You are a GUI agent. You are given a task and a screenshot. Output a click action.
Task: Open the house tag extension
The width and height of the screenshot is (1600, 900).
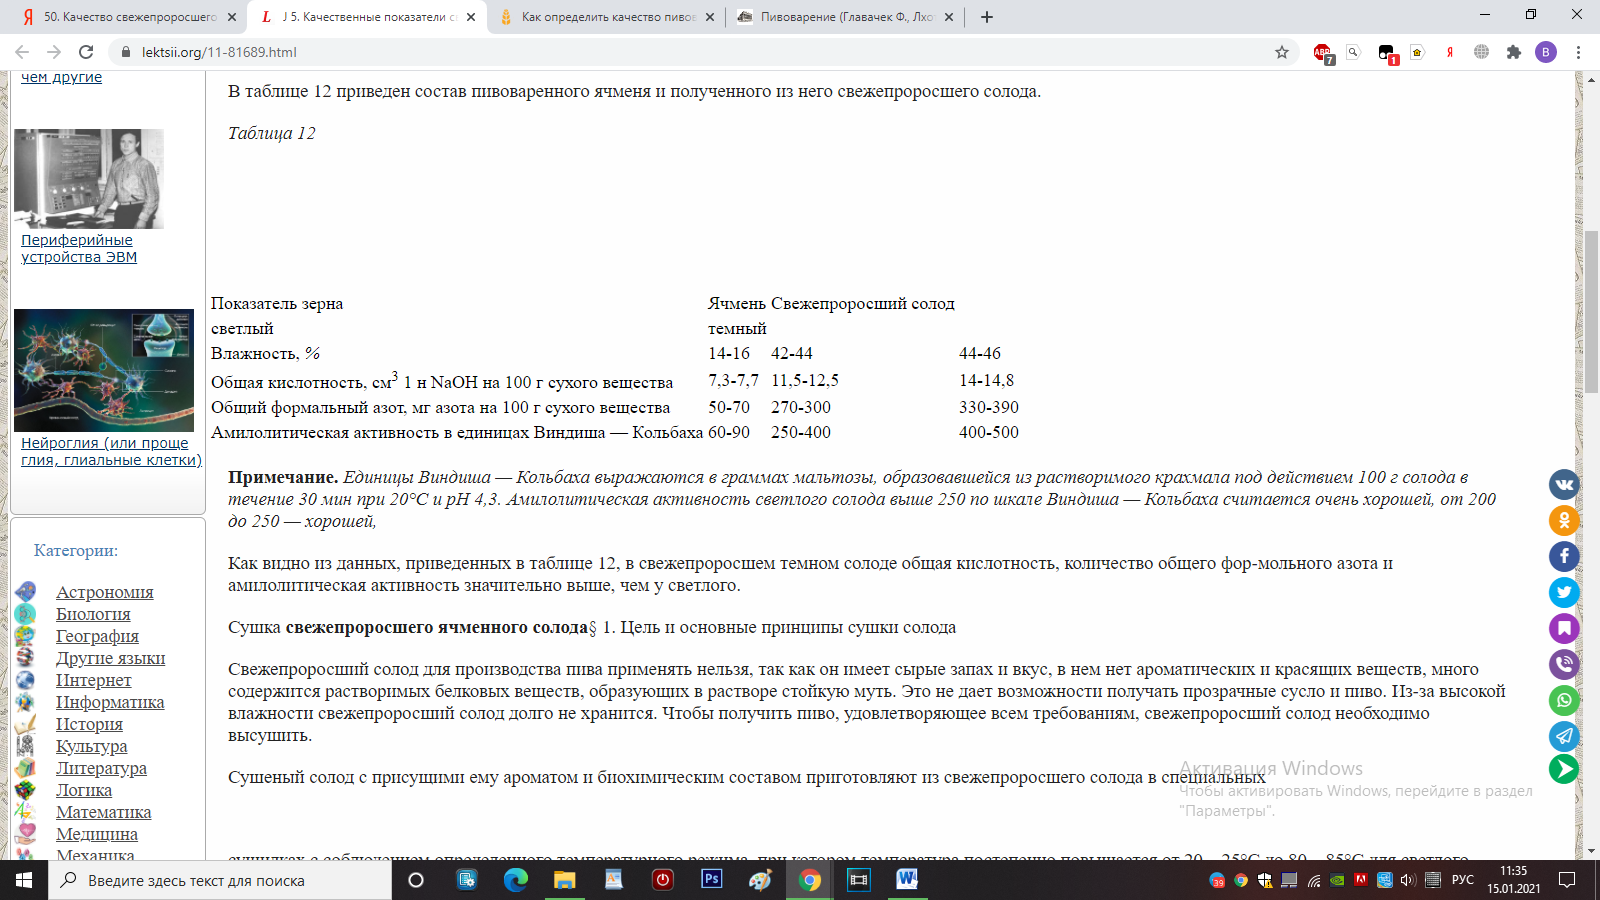click(1418, 52)
